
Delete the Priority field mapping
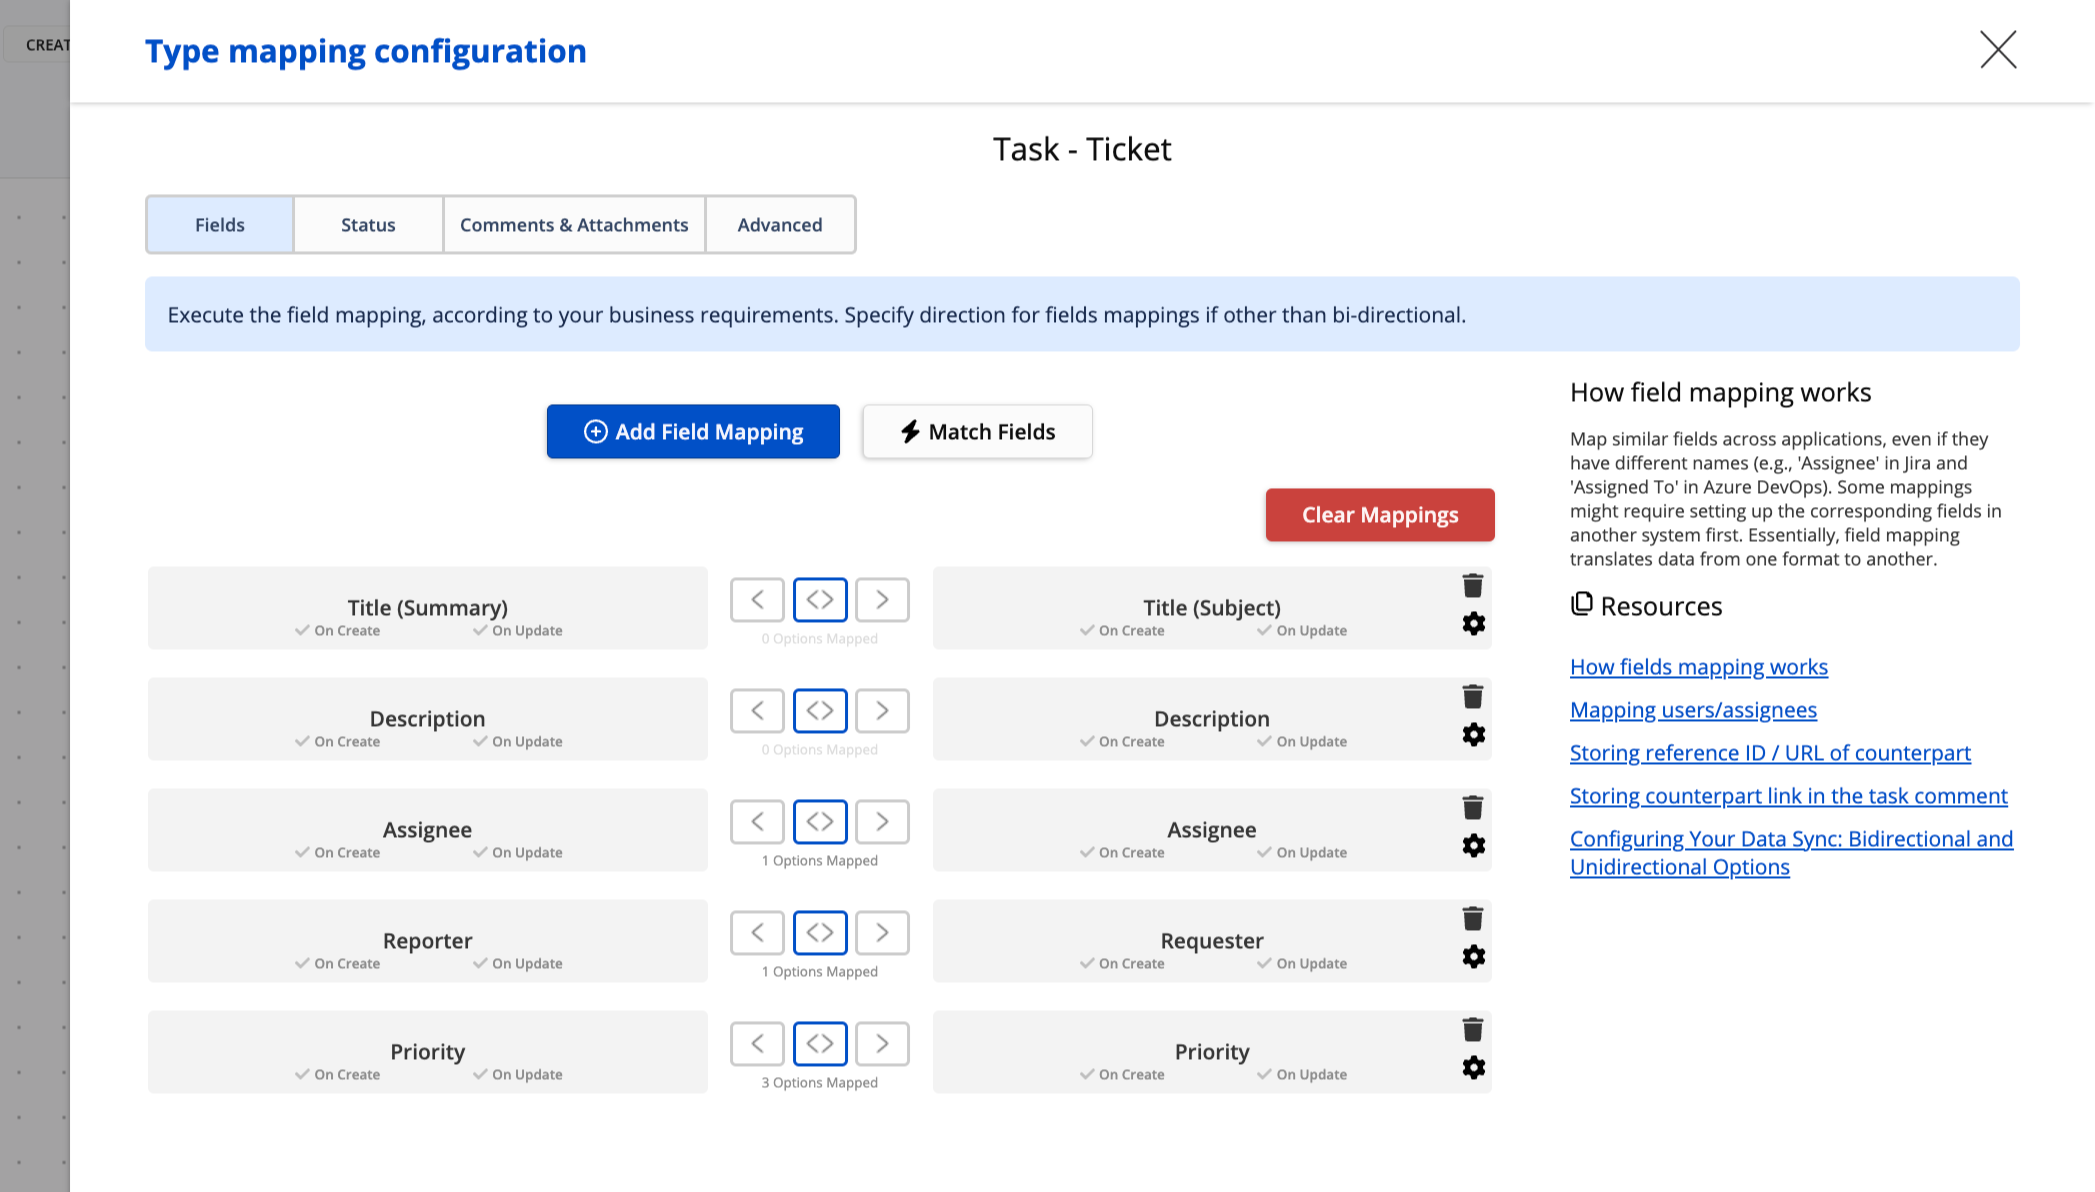click(x=1473, y=1030)
